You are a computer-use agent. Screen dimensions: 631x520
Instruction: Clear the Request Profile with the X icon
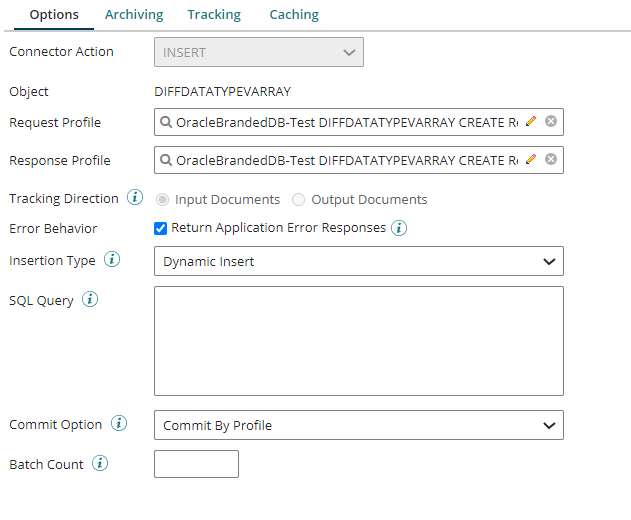pyautogui.click(x=551, y=121)
